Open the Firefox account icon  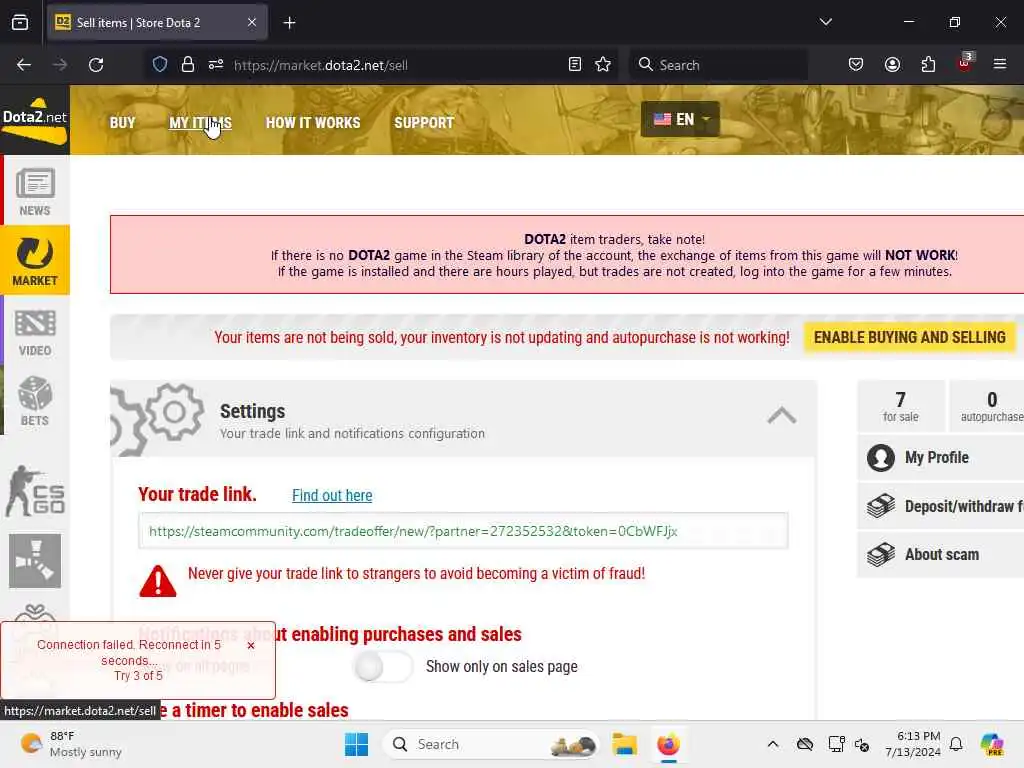pos(892,65)
